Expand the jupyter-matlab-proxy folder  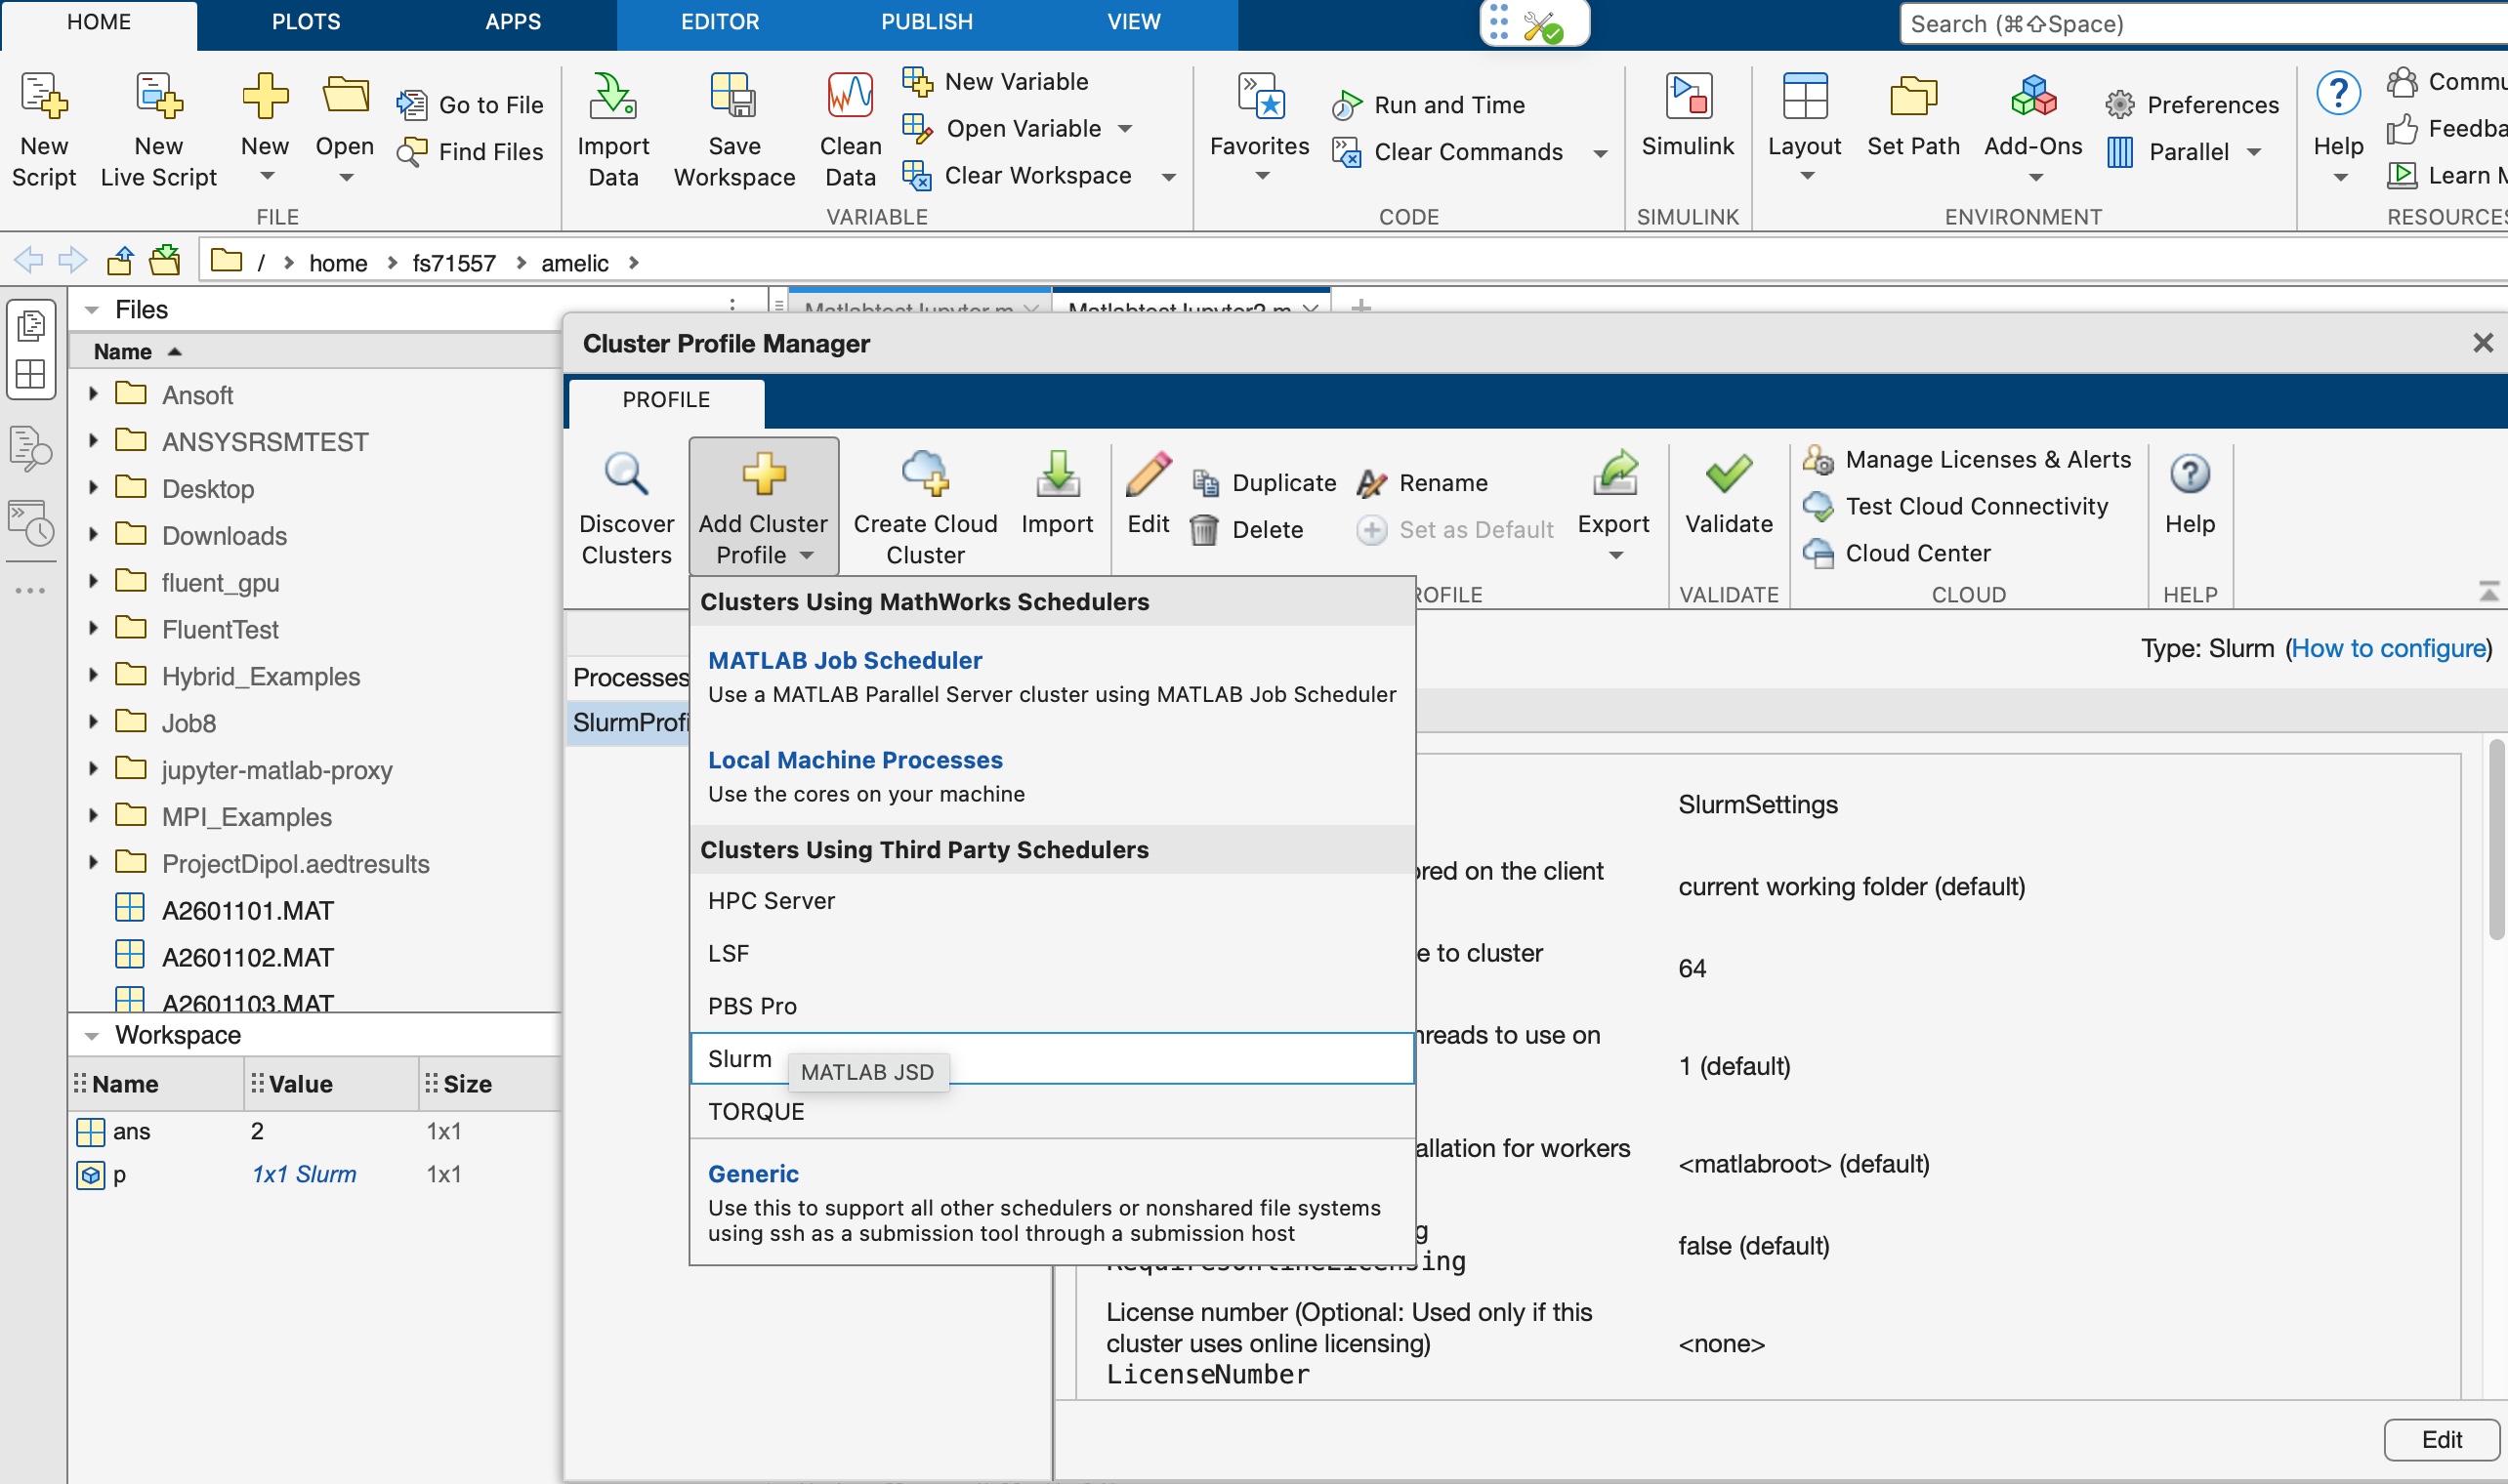(93, 769)
